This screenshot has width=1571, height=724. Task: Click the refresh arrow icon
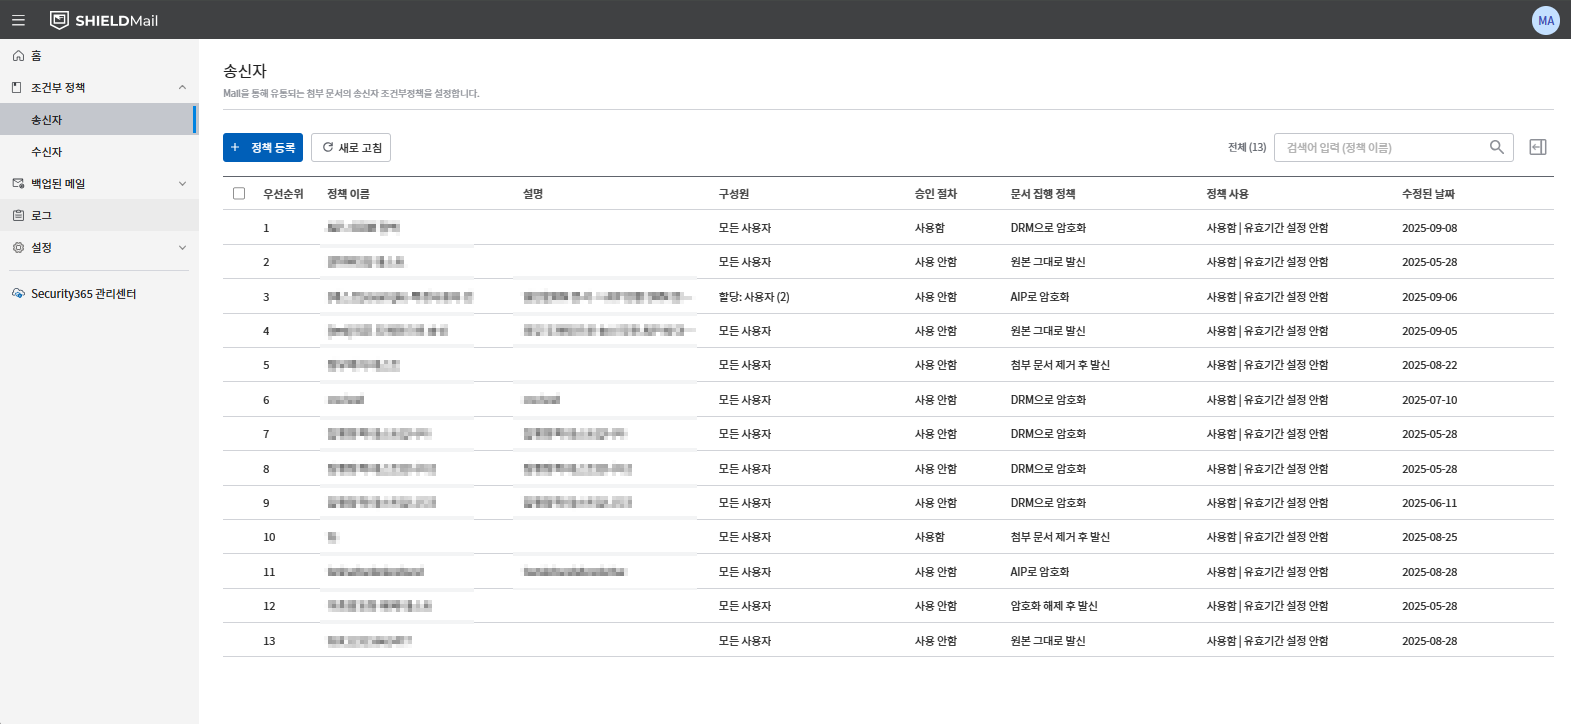tap(328, 147)
